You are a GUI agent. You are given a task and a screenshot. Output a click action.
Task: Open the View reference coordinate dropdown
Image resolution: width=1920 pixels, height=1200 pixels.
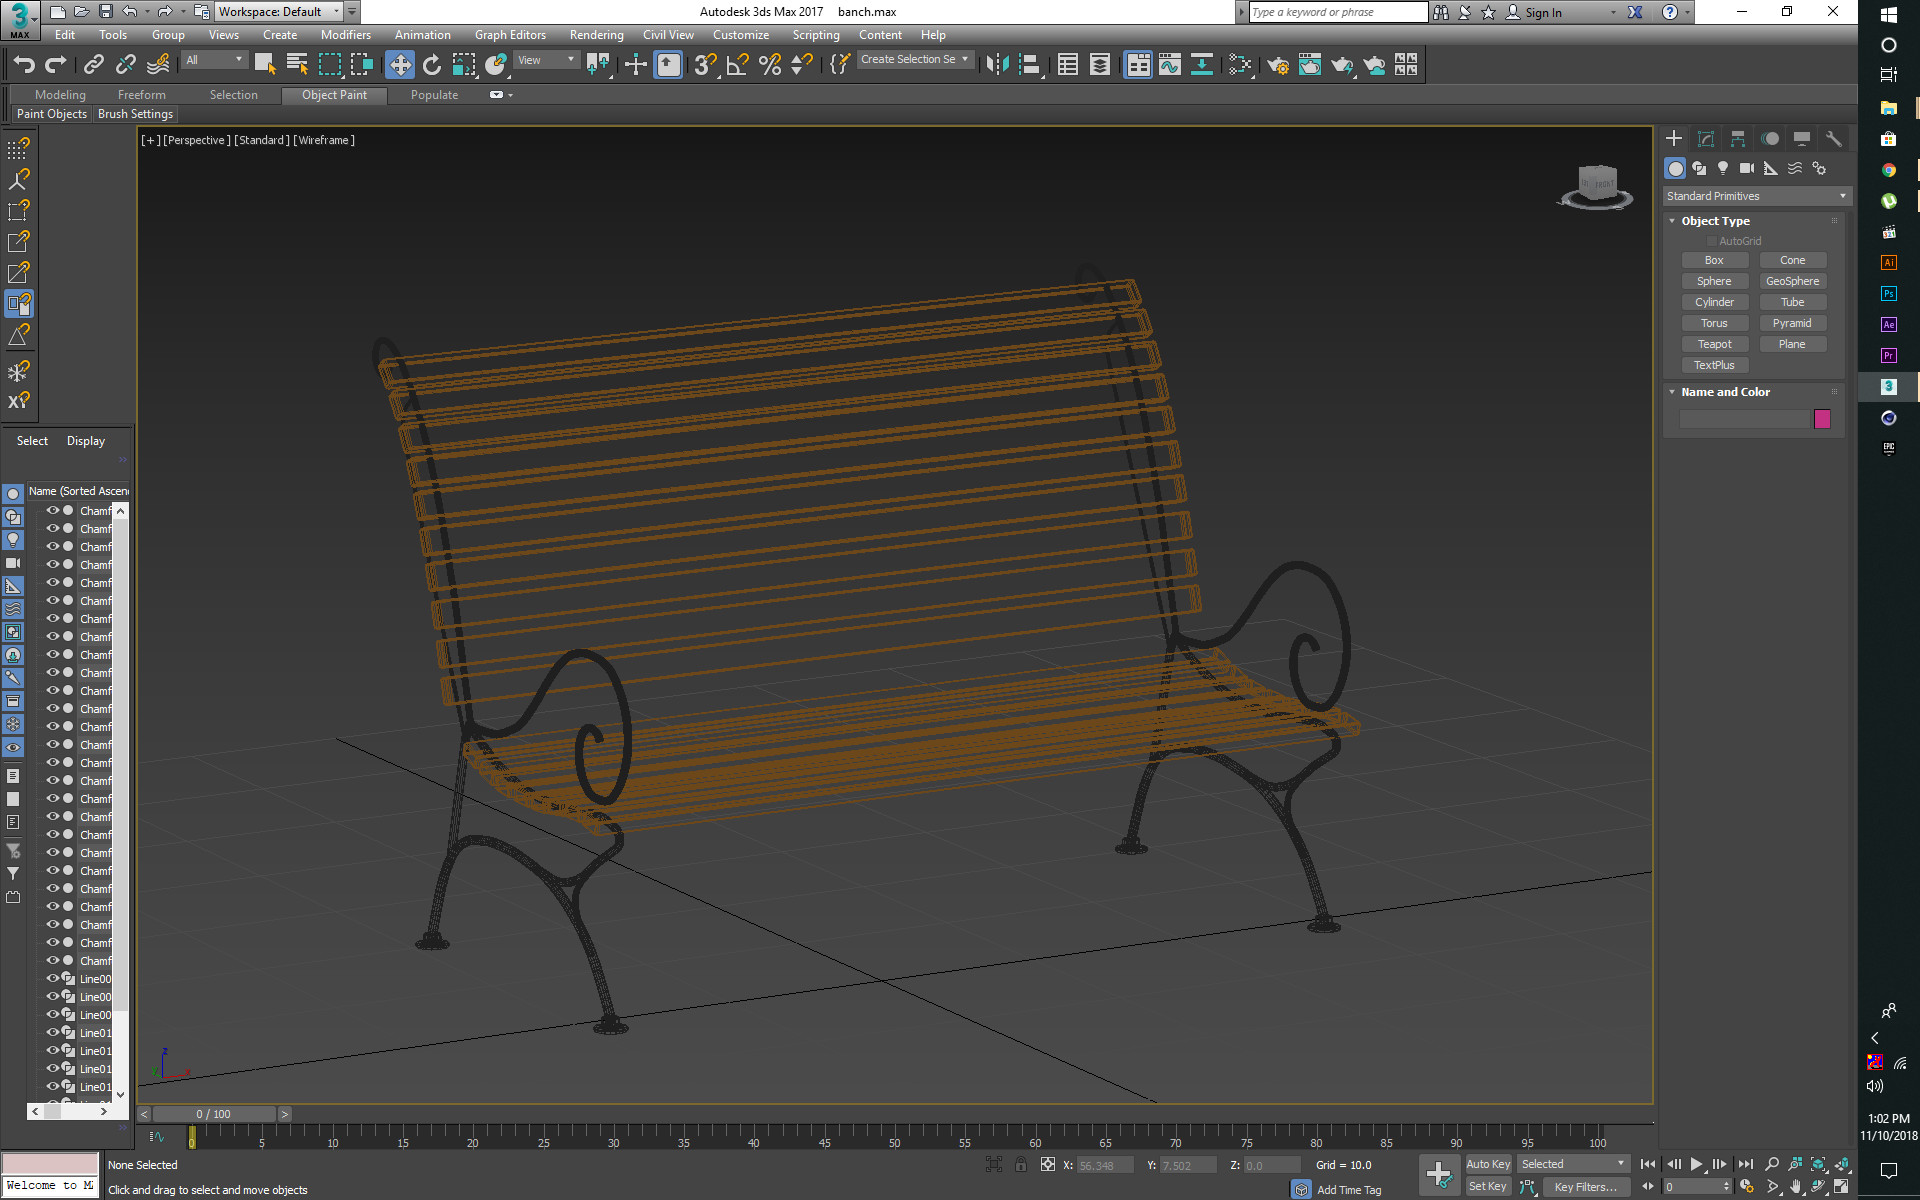(546, 61)
